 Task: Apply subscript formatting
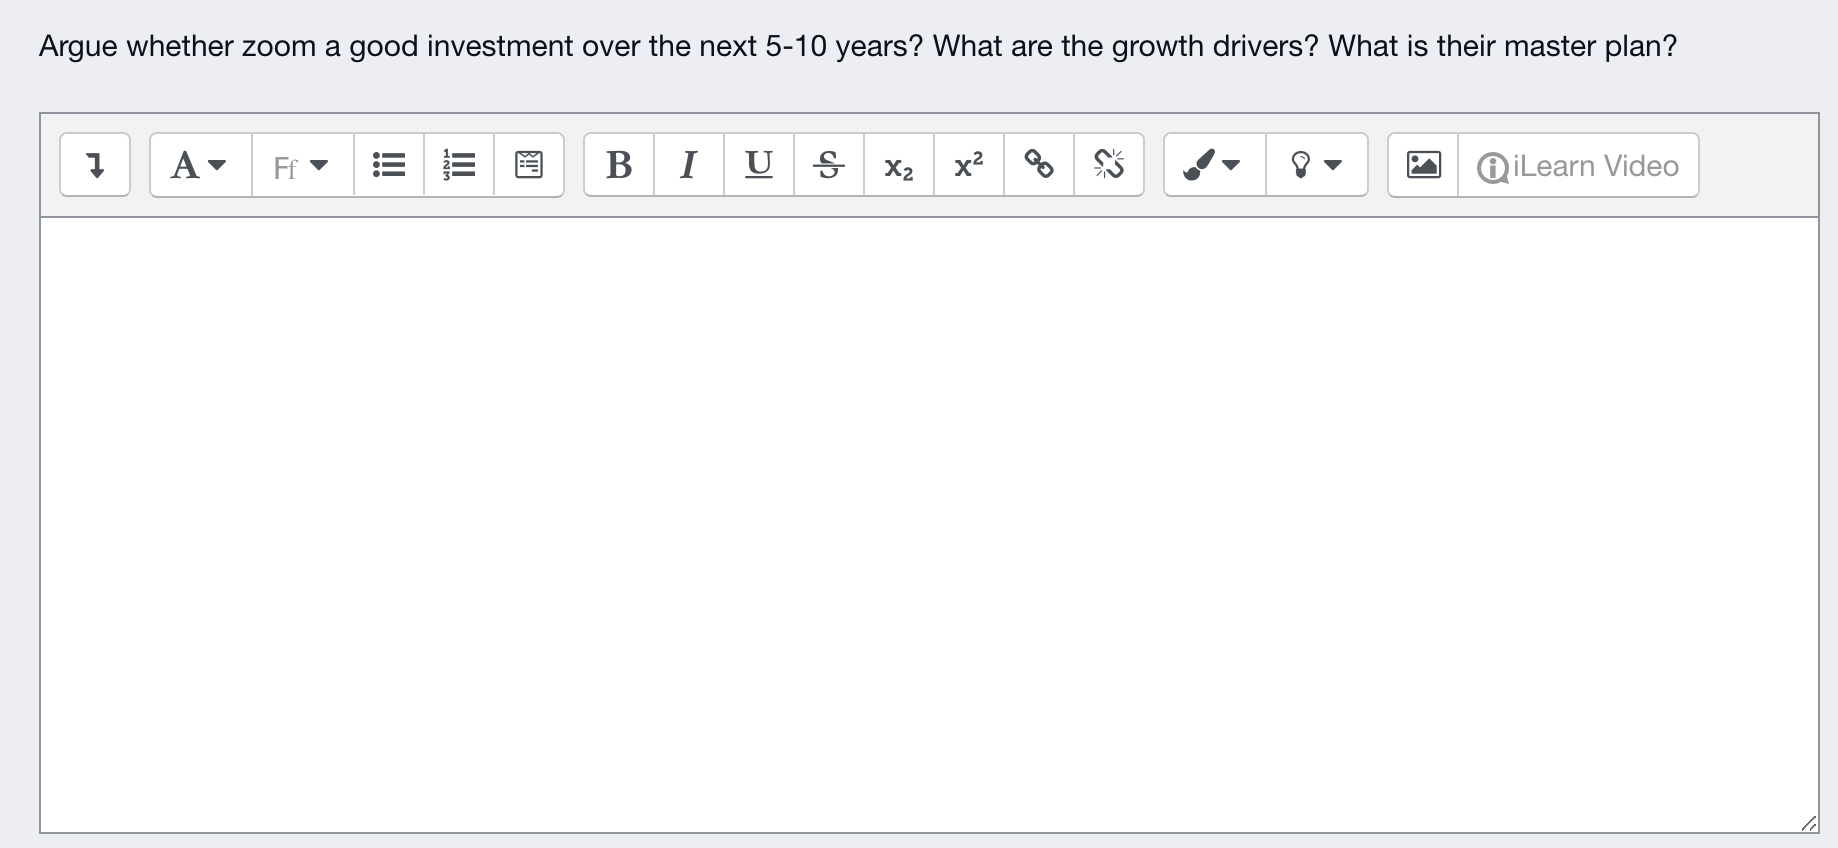[899, 165]
